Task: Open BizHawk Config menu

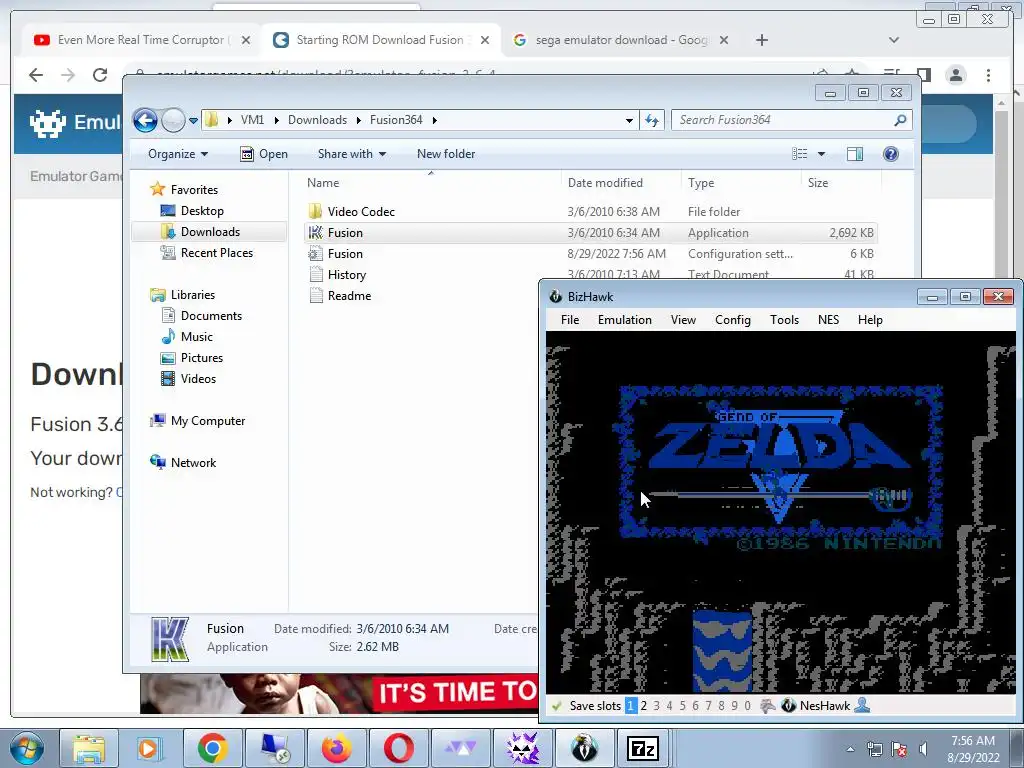Action: point(733,320)
